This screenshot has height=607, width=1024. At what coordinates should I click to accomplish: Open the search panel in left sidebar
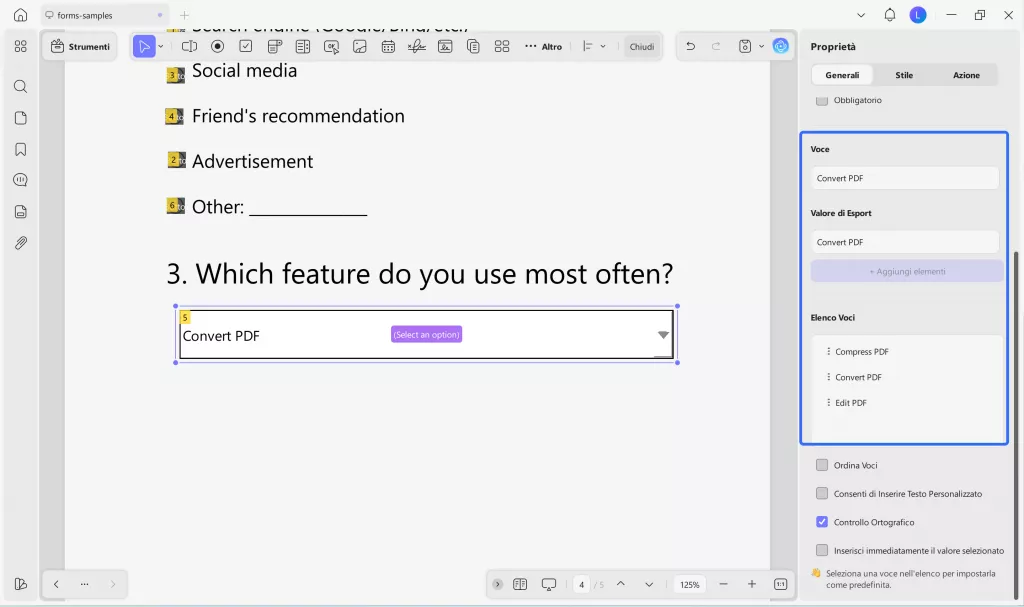(x=20, y=86)
